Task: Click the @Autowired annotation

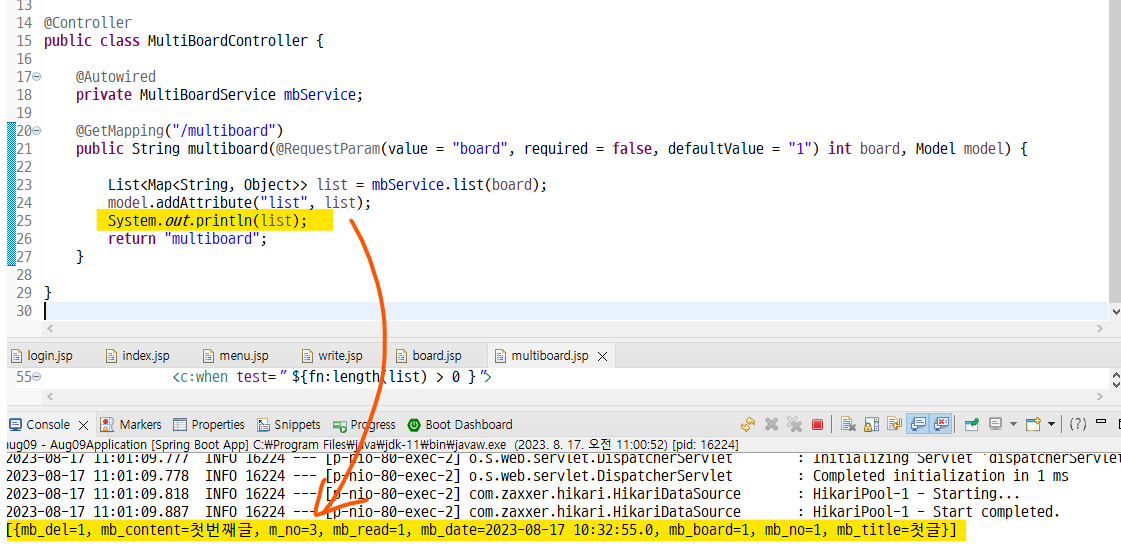Action: coord(116,76)
